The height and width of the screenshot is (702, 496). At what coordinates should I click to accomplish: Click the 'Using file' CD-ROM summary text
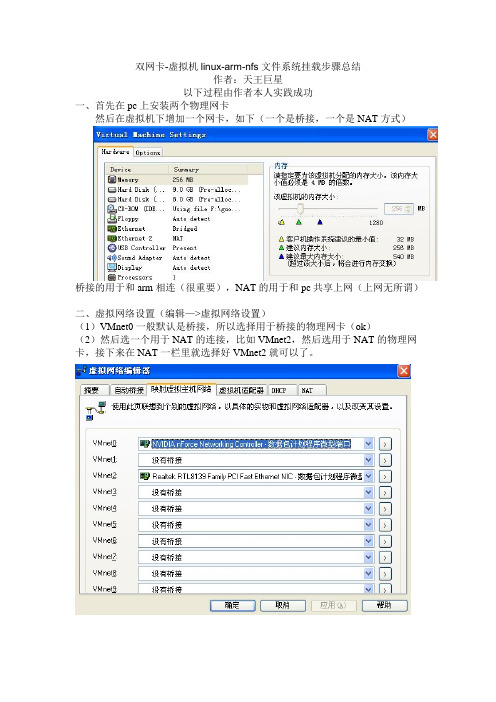point(206,209)
